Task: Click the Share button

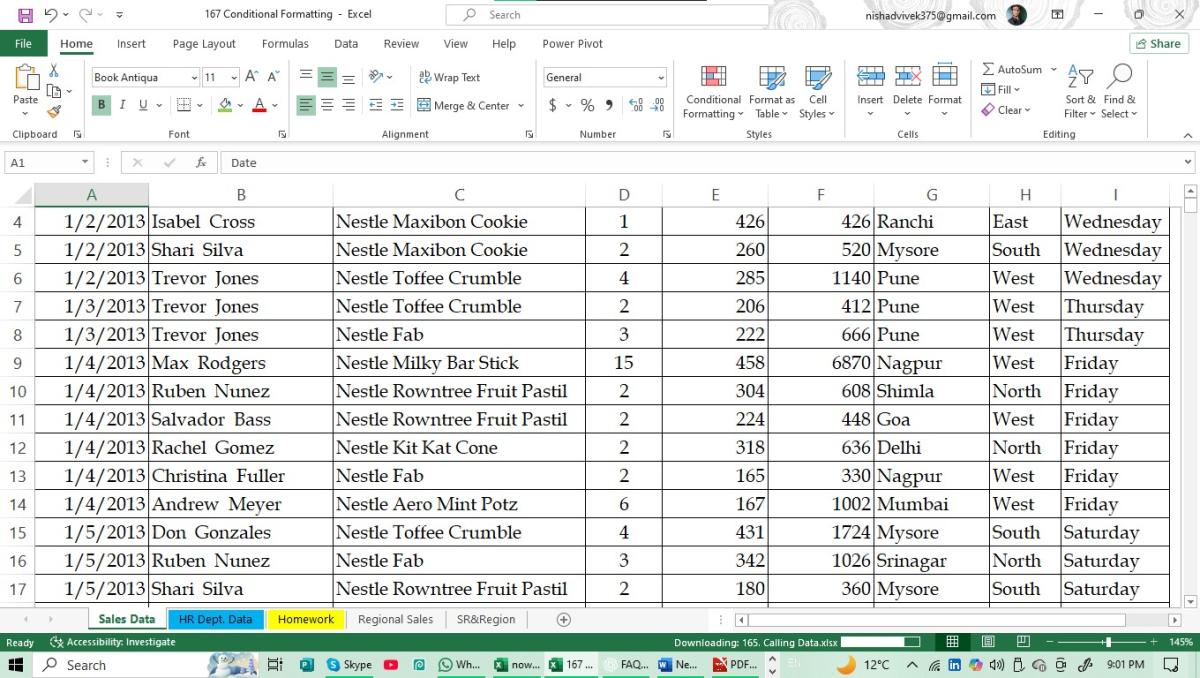Action: [x=1157, y=44]
